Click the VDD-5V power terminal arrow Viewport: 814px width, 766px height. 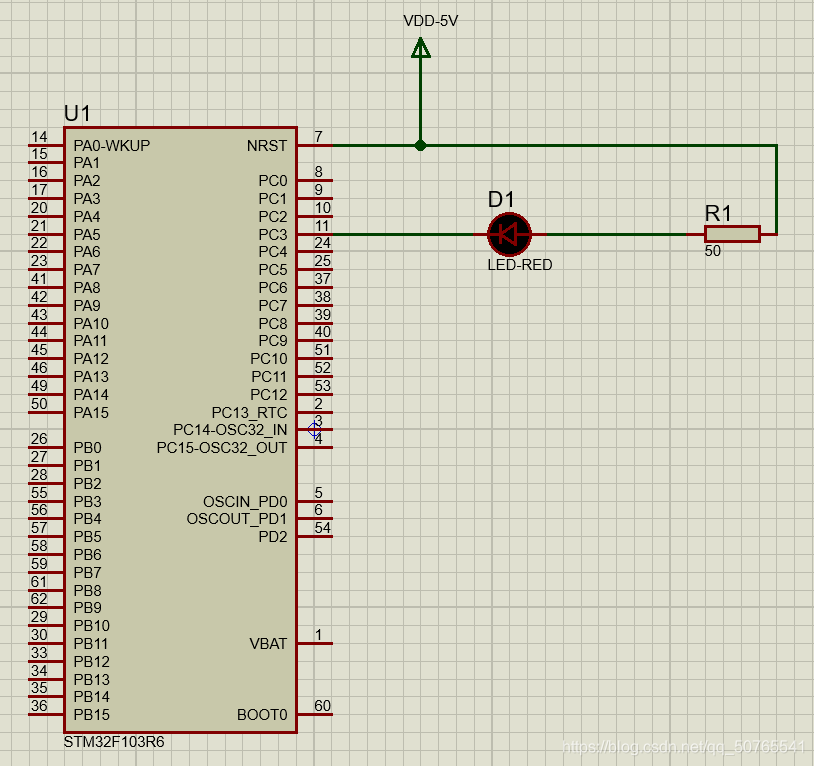[x=420, y=48]
